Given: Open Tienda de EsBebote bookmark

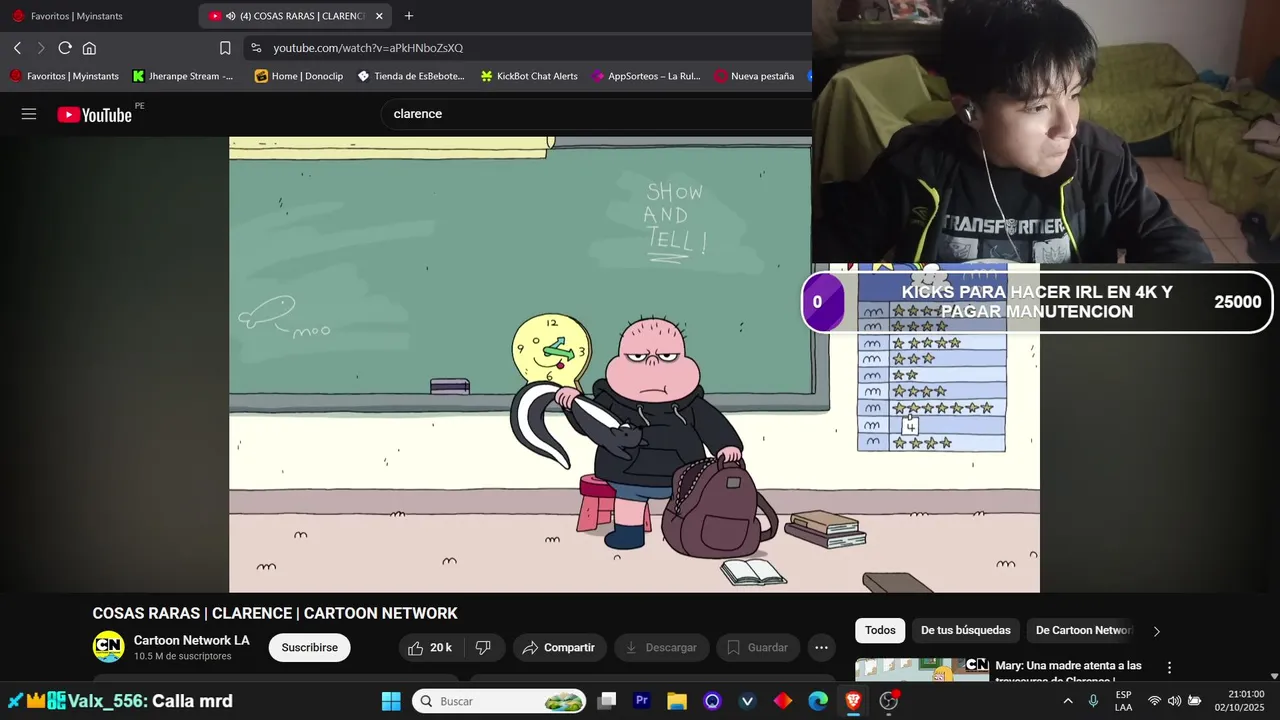Looking at the screenshot, I should click(x=411, y=76).
